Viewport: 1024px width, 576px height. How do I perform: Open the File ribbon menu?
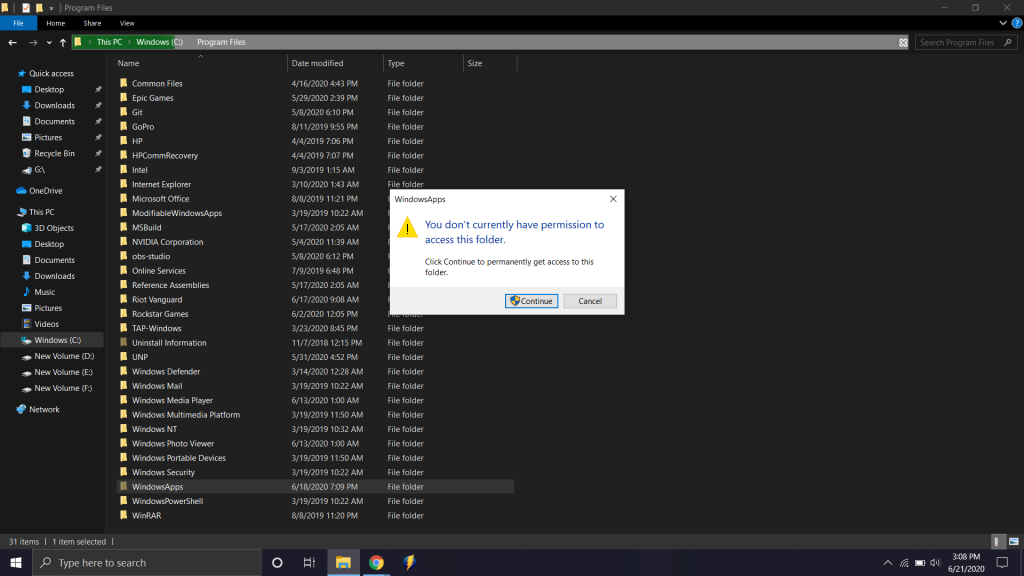point(18,23)
